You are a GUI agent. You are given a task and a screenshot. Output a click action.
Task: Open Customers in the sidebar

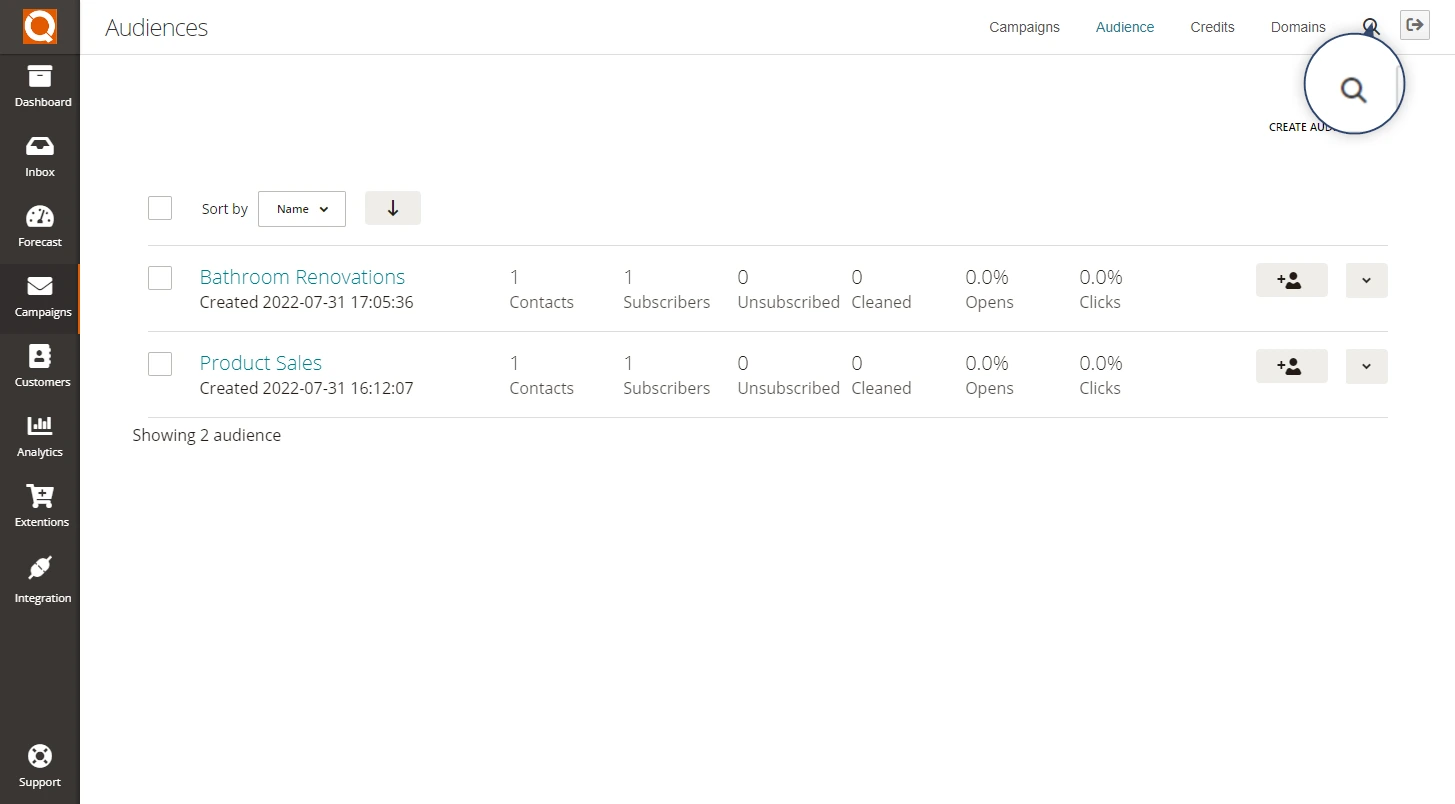tap(40, 367)
